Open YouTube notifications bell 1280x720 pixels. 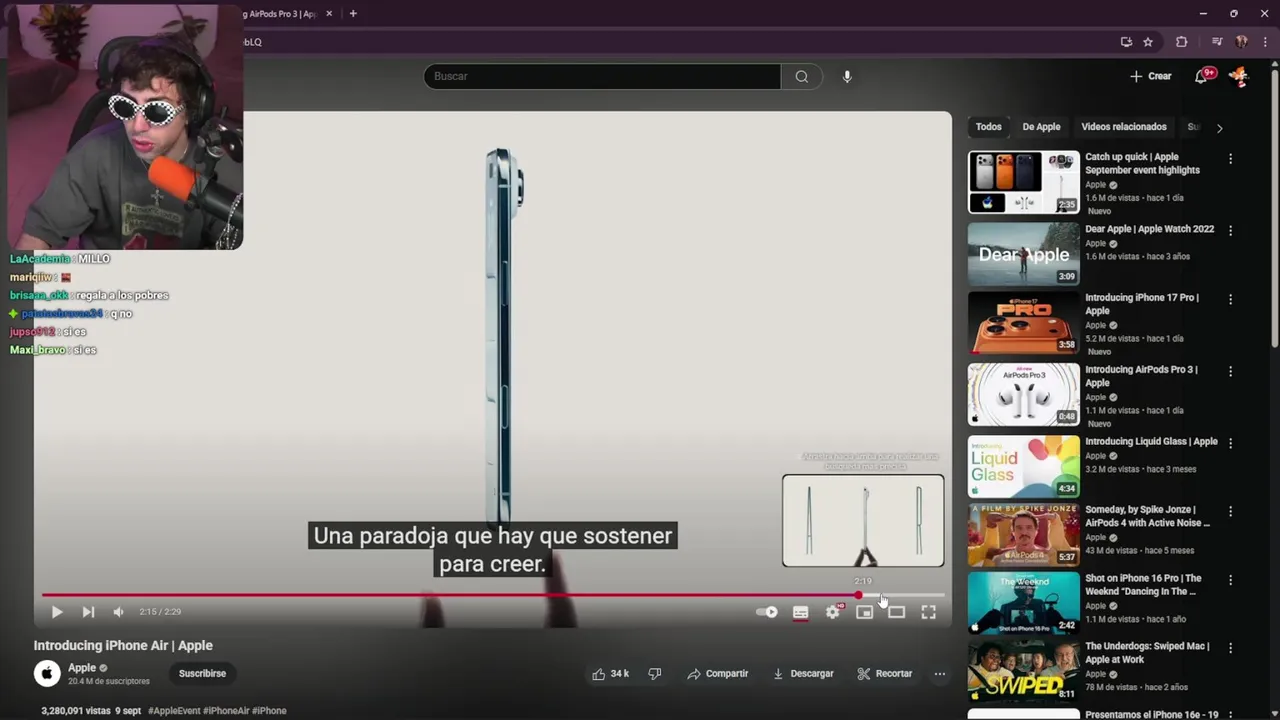(1202, 76)
